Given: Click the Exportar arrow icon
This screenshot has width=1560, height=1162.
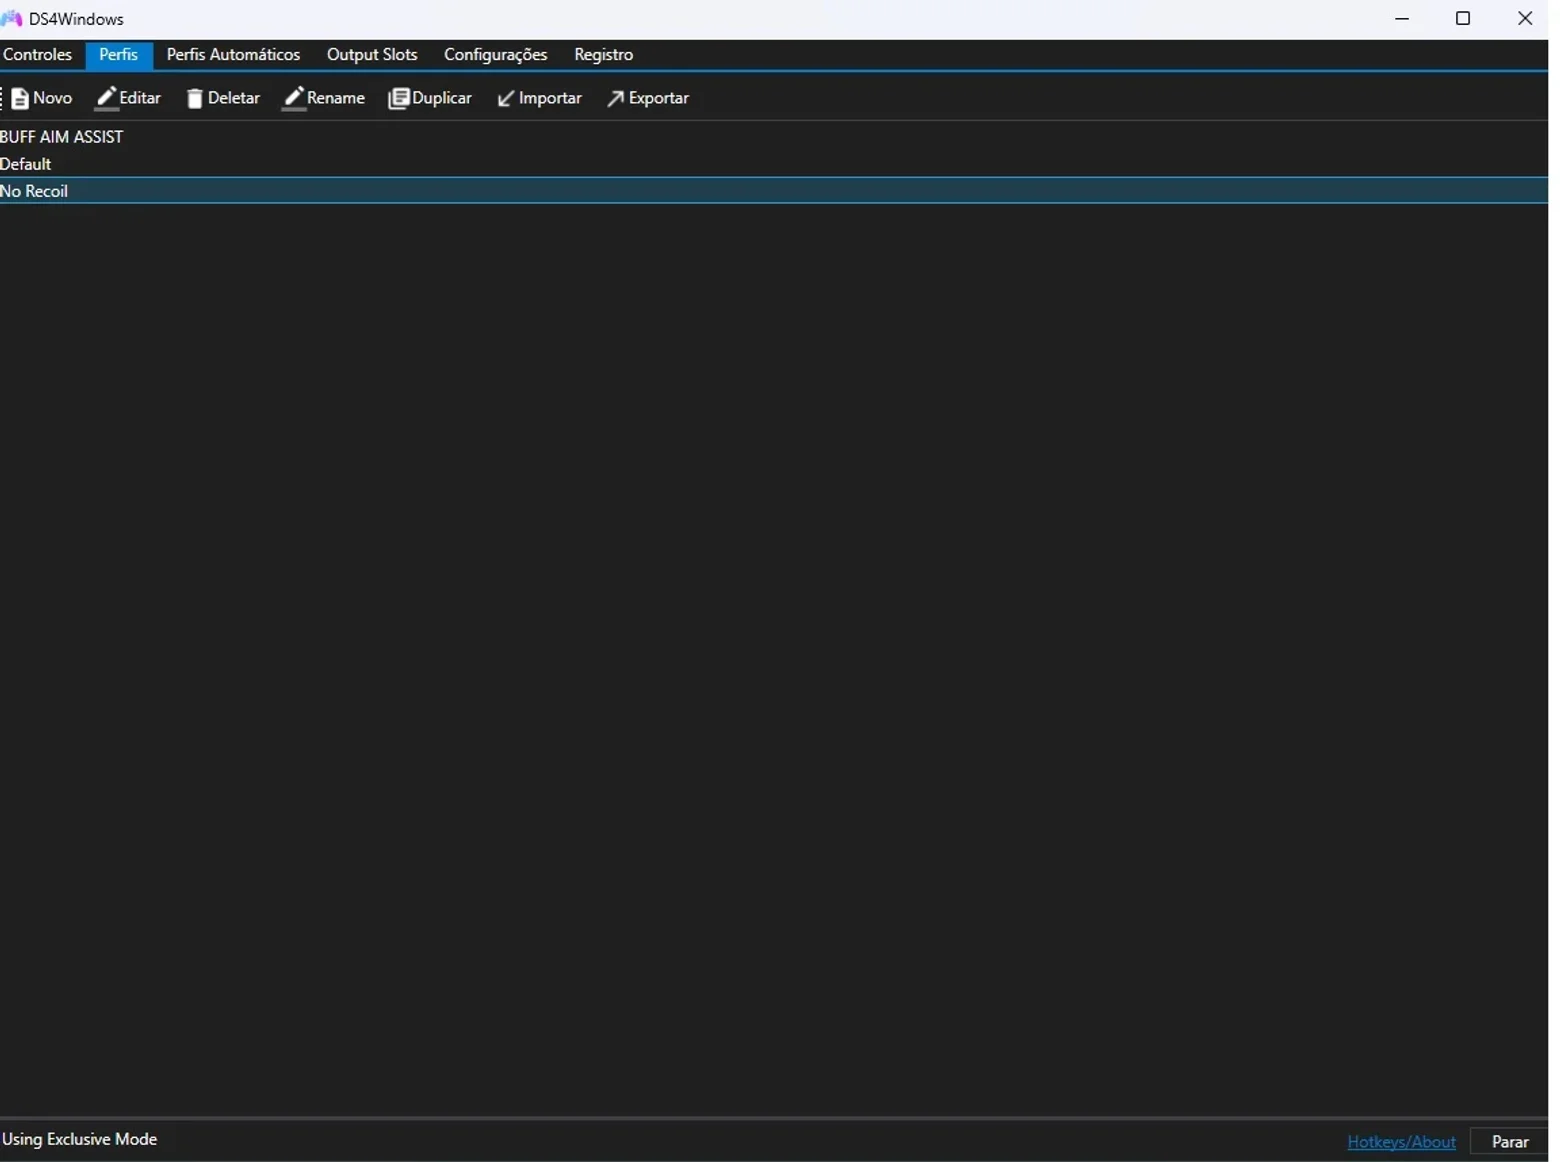Looking at the screenshot, I should click(616, 98).
